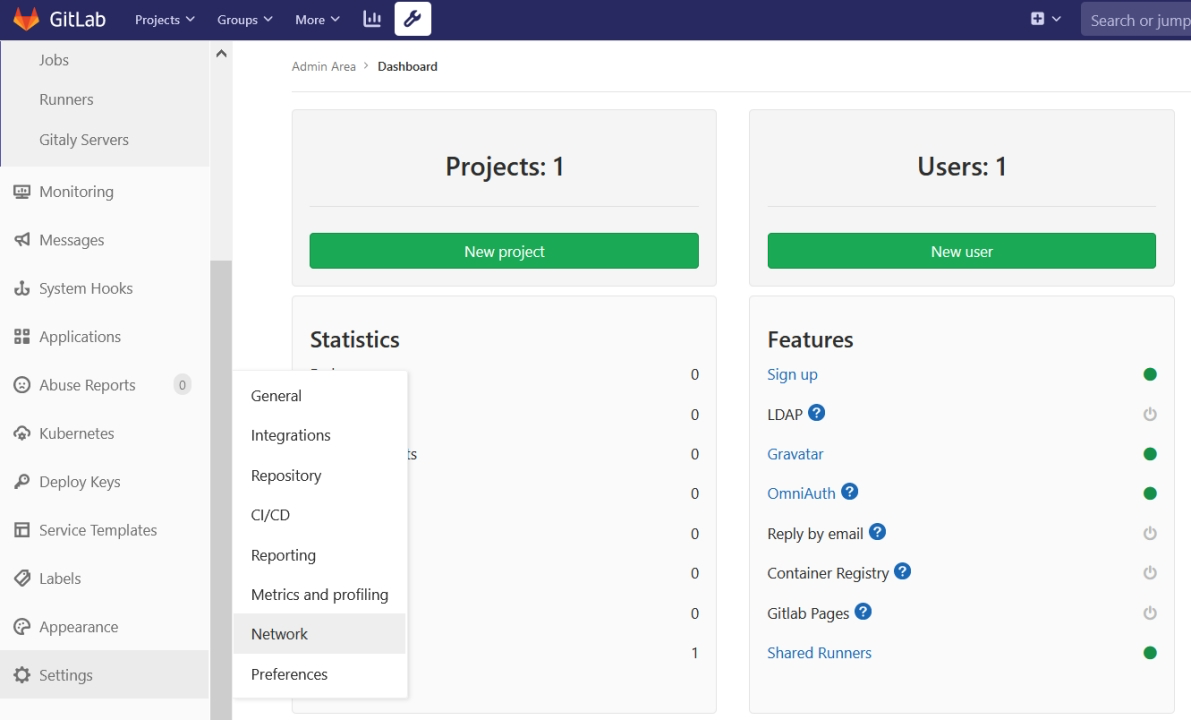
Task: Click the Sign up enabled green dot
Action: click(1150, 374)
